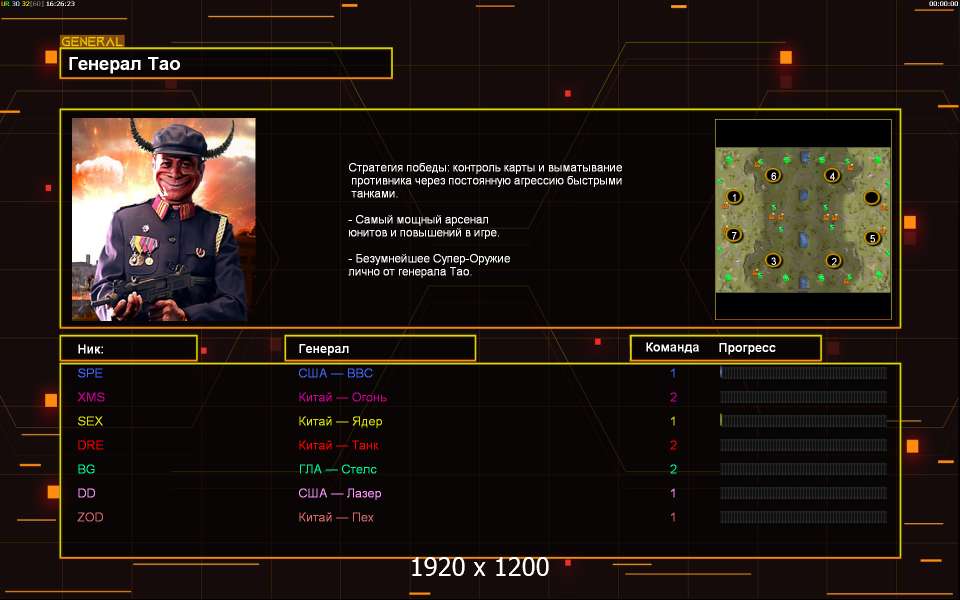
Task: Click team number in the ZOD row
Action: [673, 517]
